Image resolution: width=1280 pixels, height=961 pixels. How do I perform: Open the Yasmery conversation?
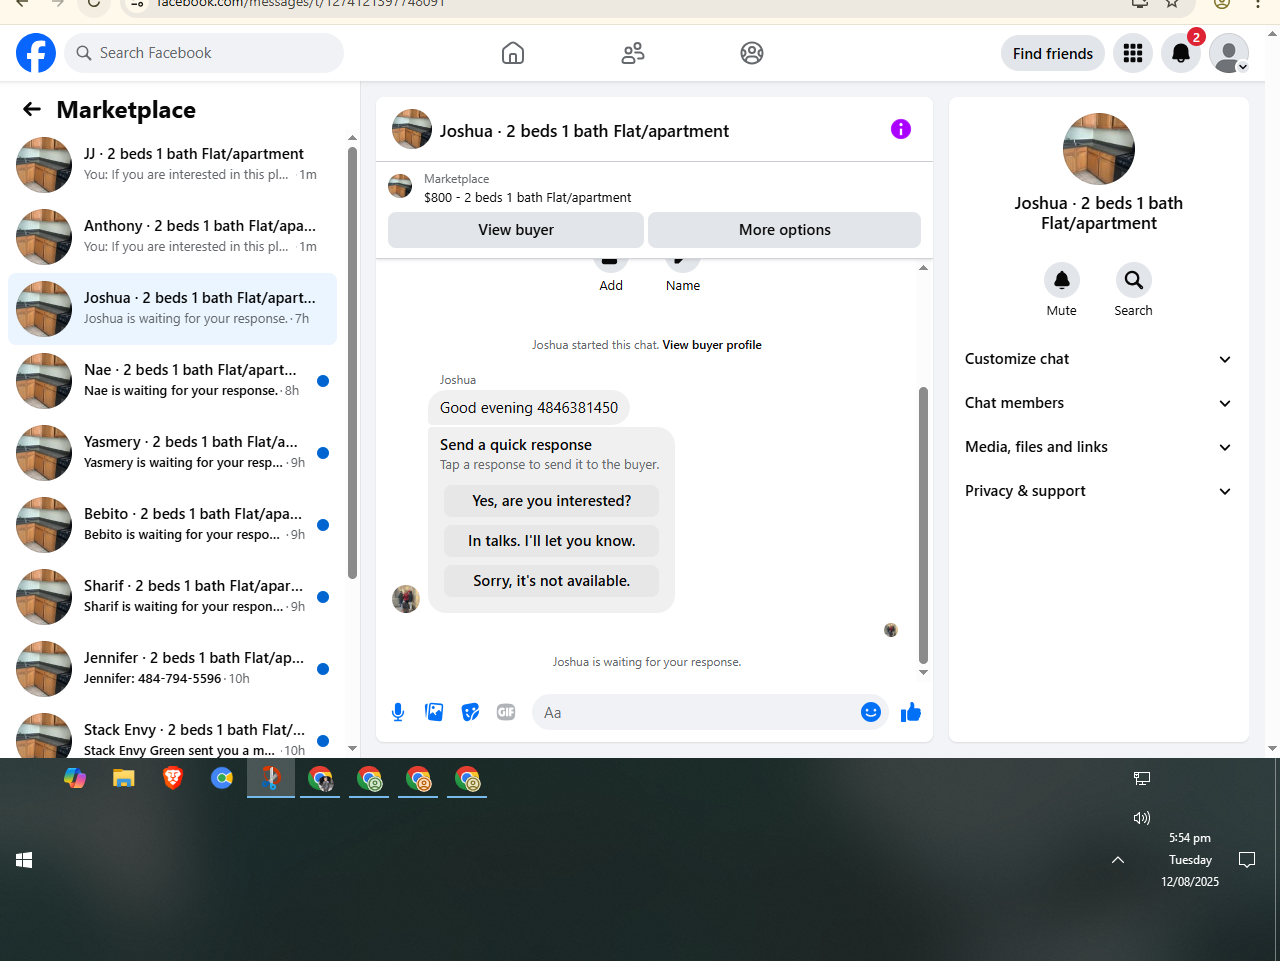(172, 453)
